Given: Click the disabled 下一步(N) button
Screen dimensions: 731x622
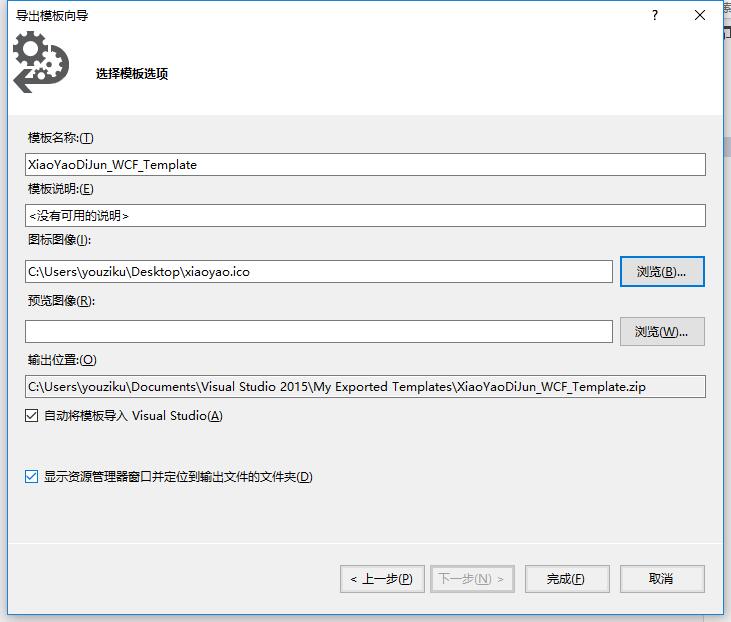Looking at the screenshot, I should [x=472, y=579].
